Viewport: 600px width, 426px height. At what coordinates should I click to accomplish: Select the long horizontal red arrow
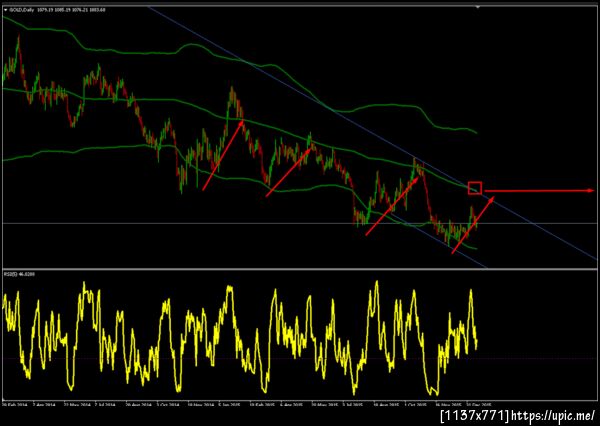[539, 190]
